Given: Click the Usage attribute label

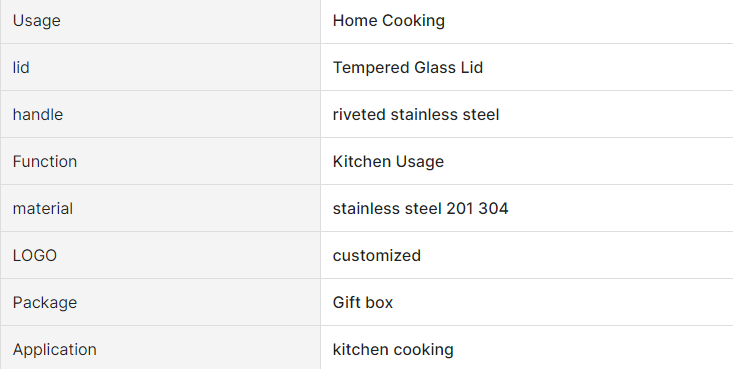Looking at the screenshot, I should [x=36, y=21].
